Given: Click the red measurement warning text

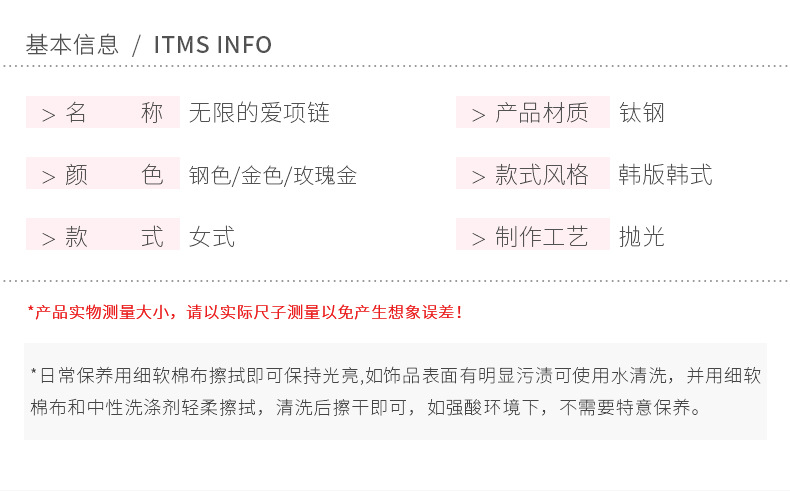Looking at the screenshot, I should coord(245,312).
